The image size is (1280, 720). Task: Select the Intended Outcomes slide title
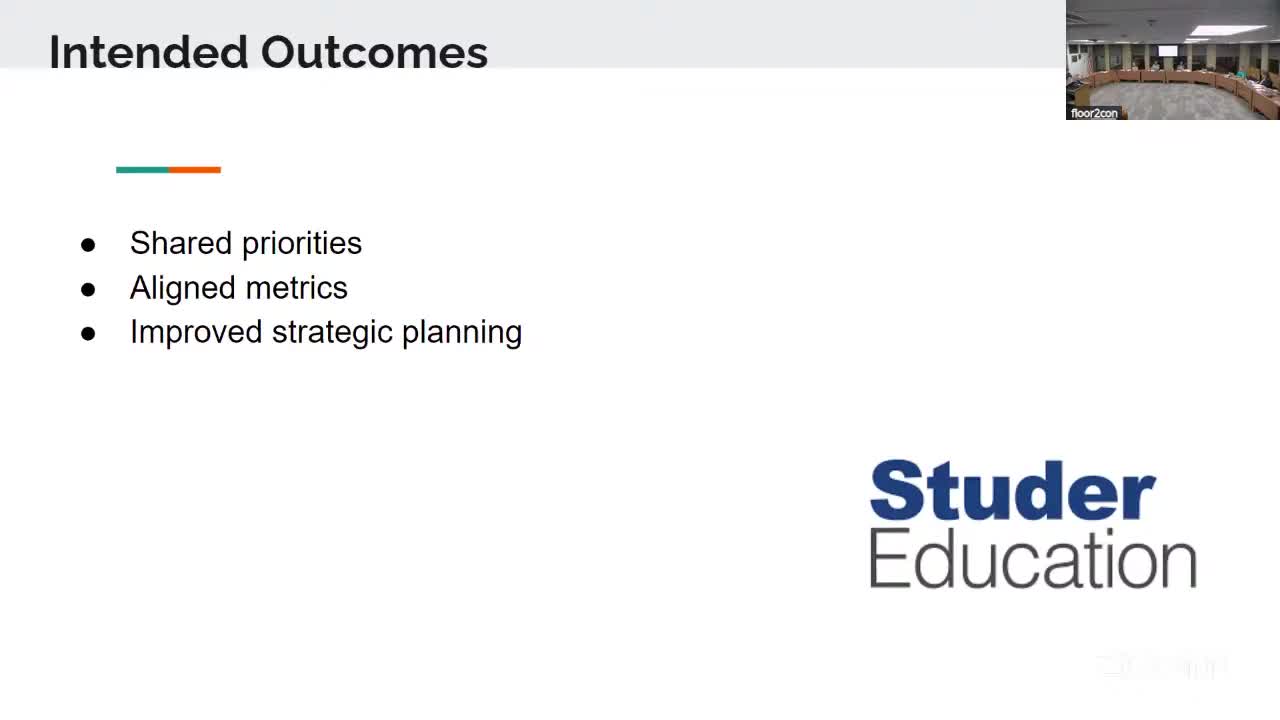268,52
